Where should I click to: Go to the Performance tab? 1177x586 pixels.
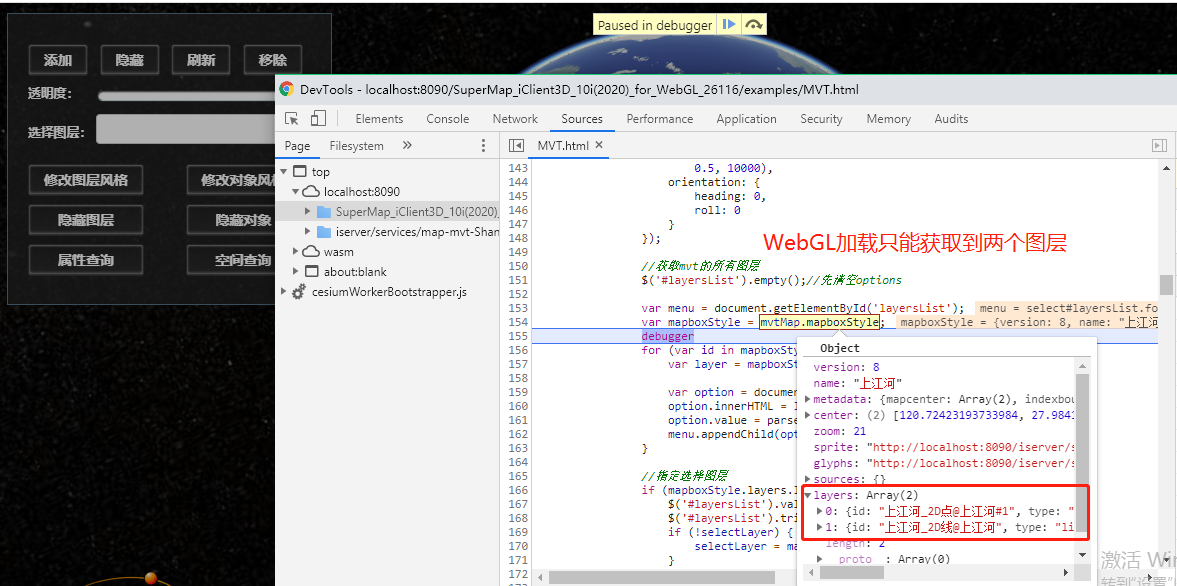coord(660,119)
